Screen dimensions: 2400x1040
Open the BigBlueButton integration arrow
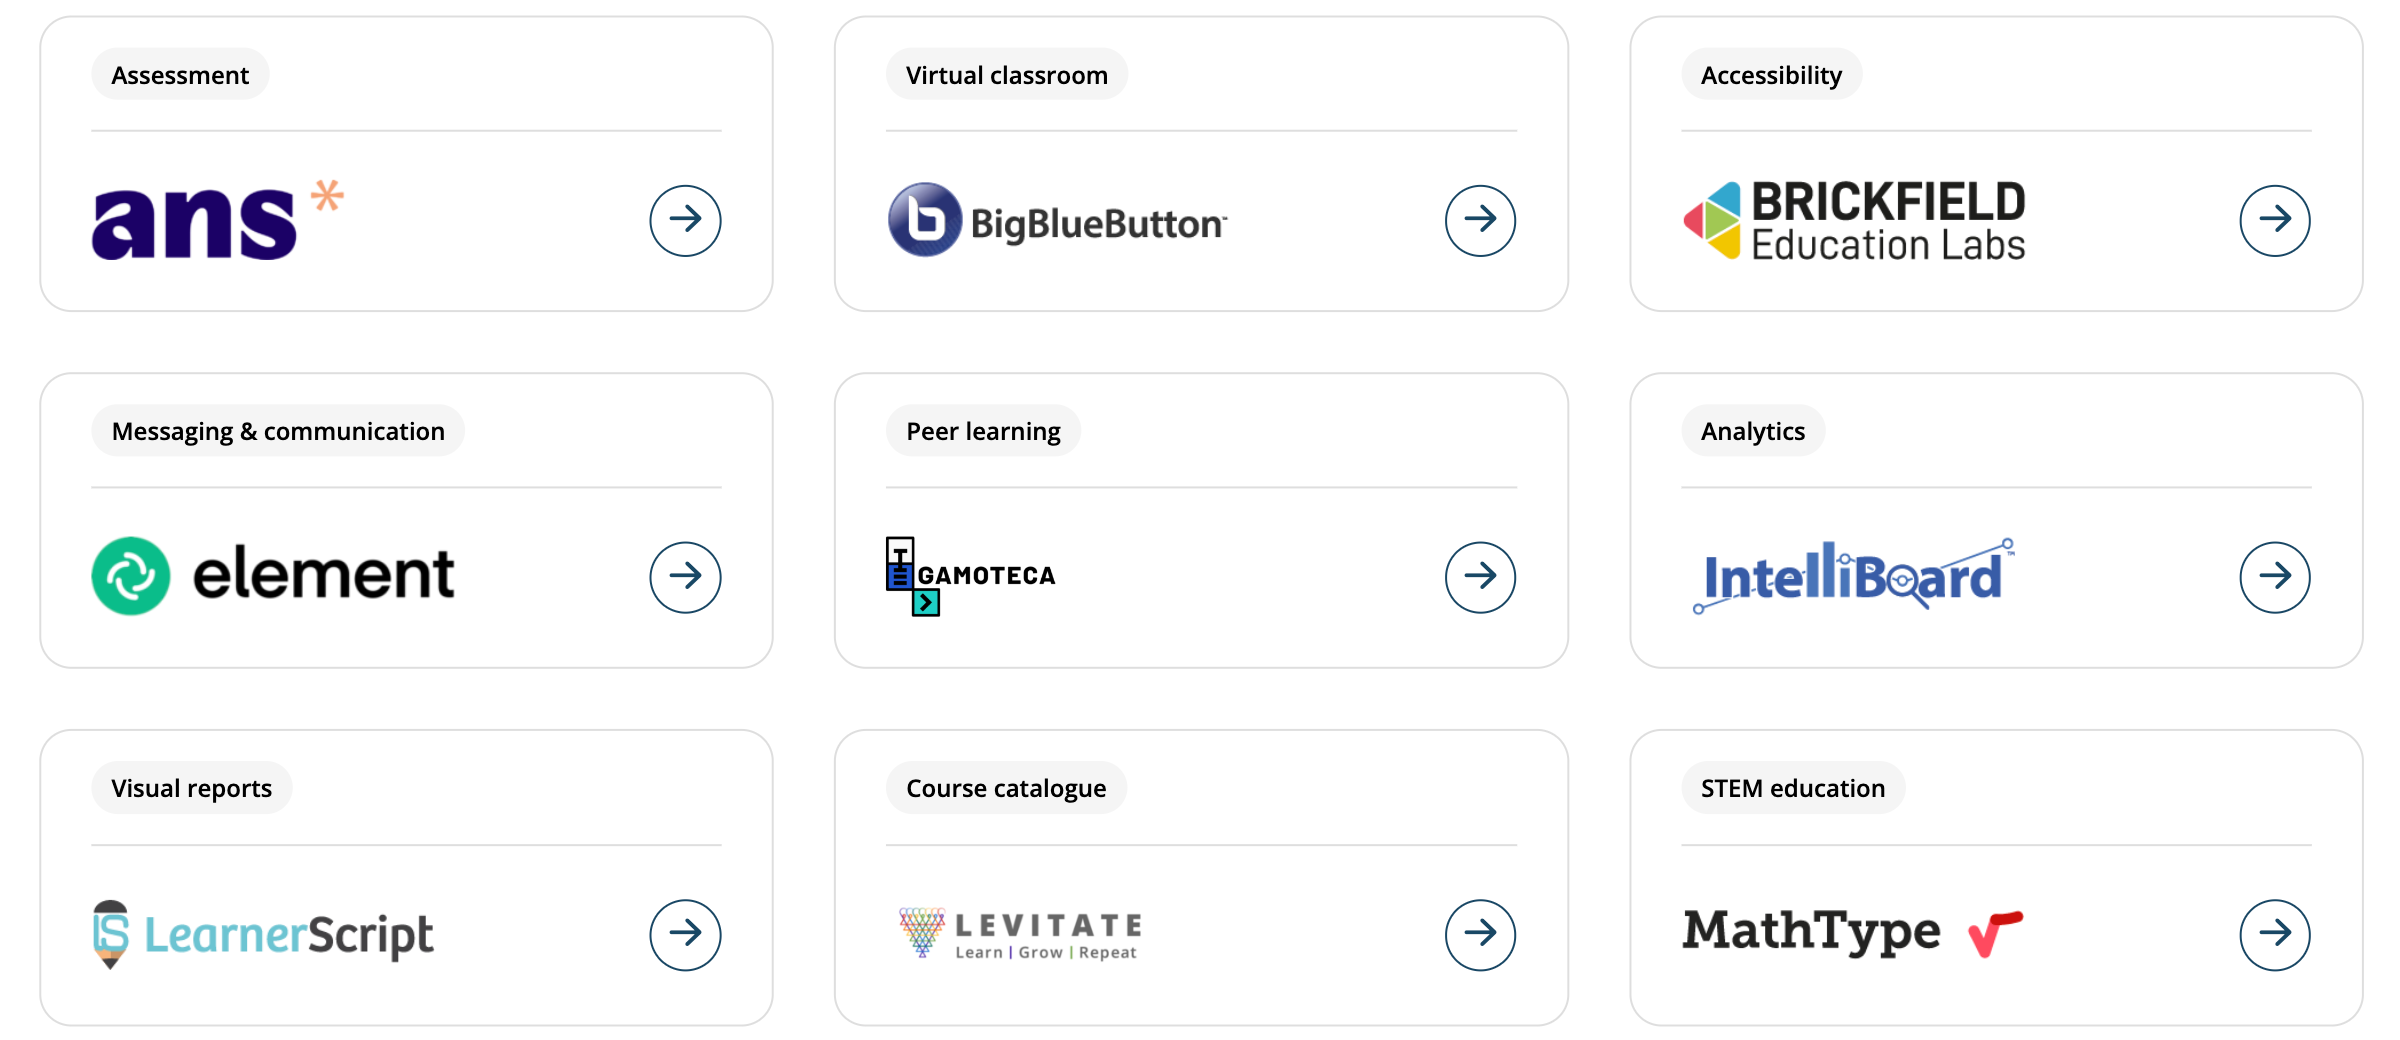point(1480,220)
